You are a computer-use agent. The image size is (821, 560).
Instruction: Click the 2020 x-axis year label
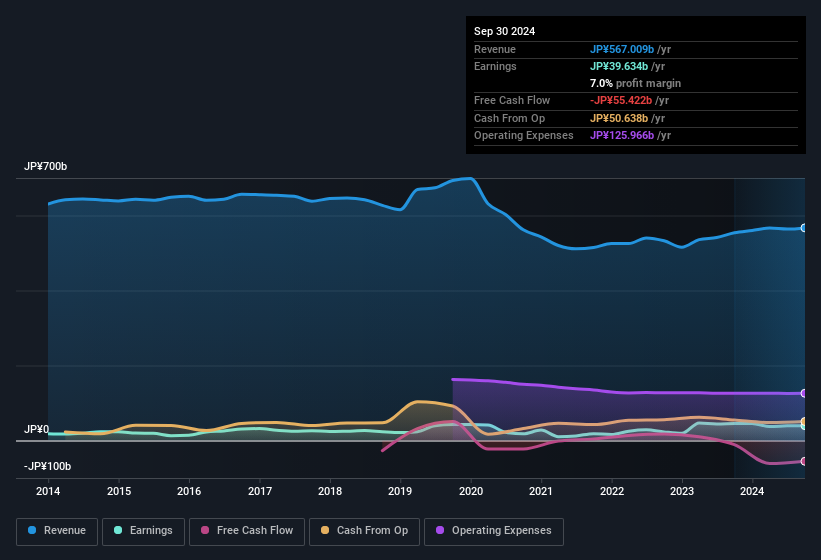pos(470,491)
